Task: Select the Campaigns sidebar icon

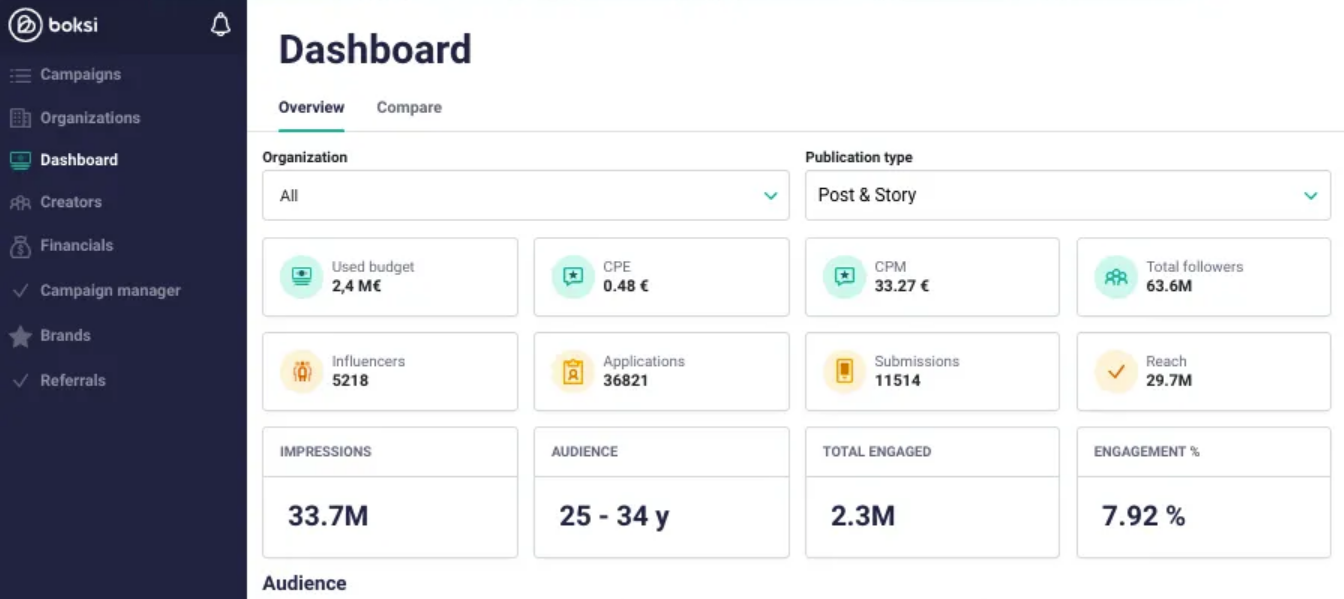Action: 20,74
